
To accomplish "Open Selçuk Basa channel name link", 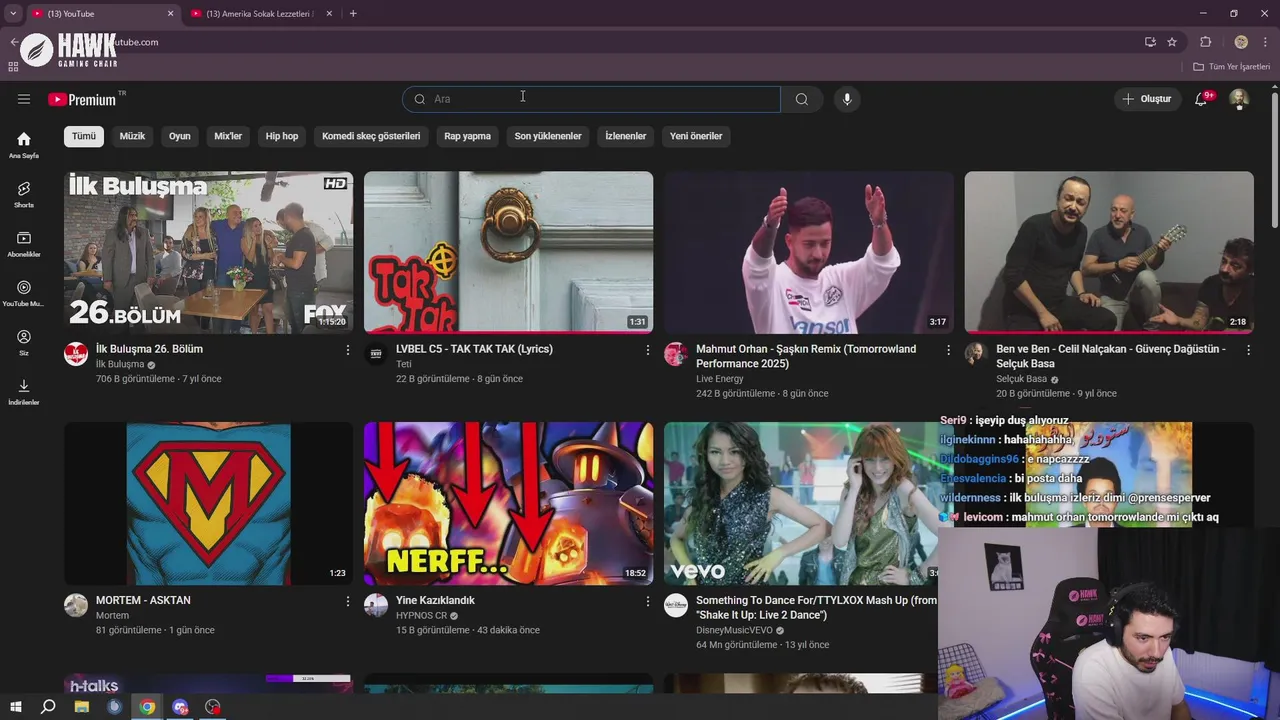I will (x=1022, y=379).
